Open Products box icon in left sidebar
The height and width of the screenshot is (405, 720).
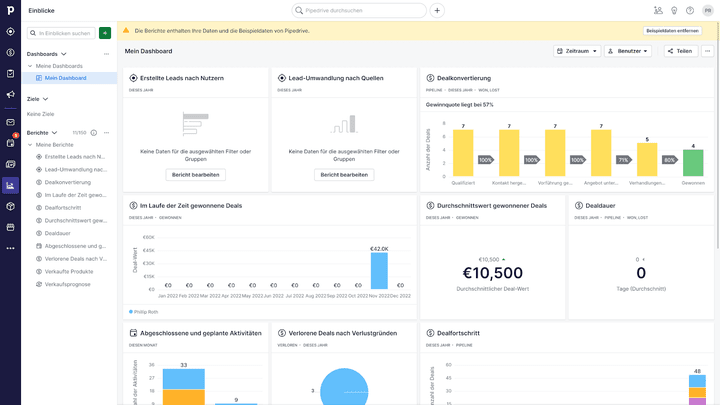pos(10,206)
